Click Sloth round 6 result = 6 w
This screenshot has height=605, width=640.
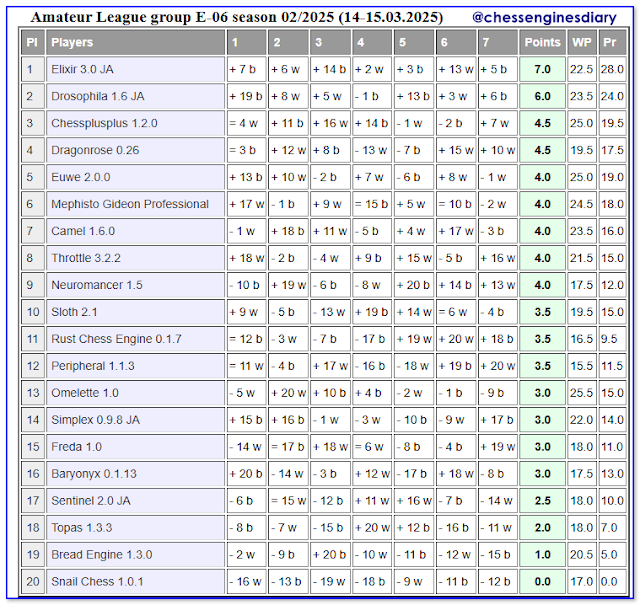tap(456, 312)
